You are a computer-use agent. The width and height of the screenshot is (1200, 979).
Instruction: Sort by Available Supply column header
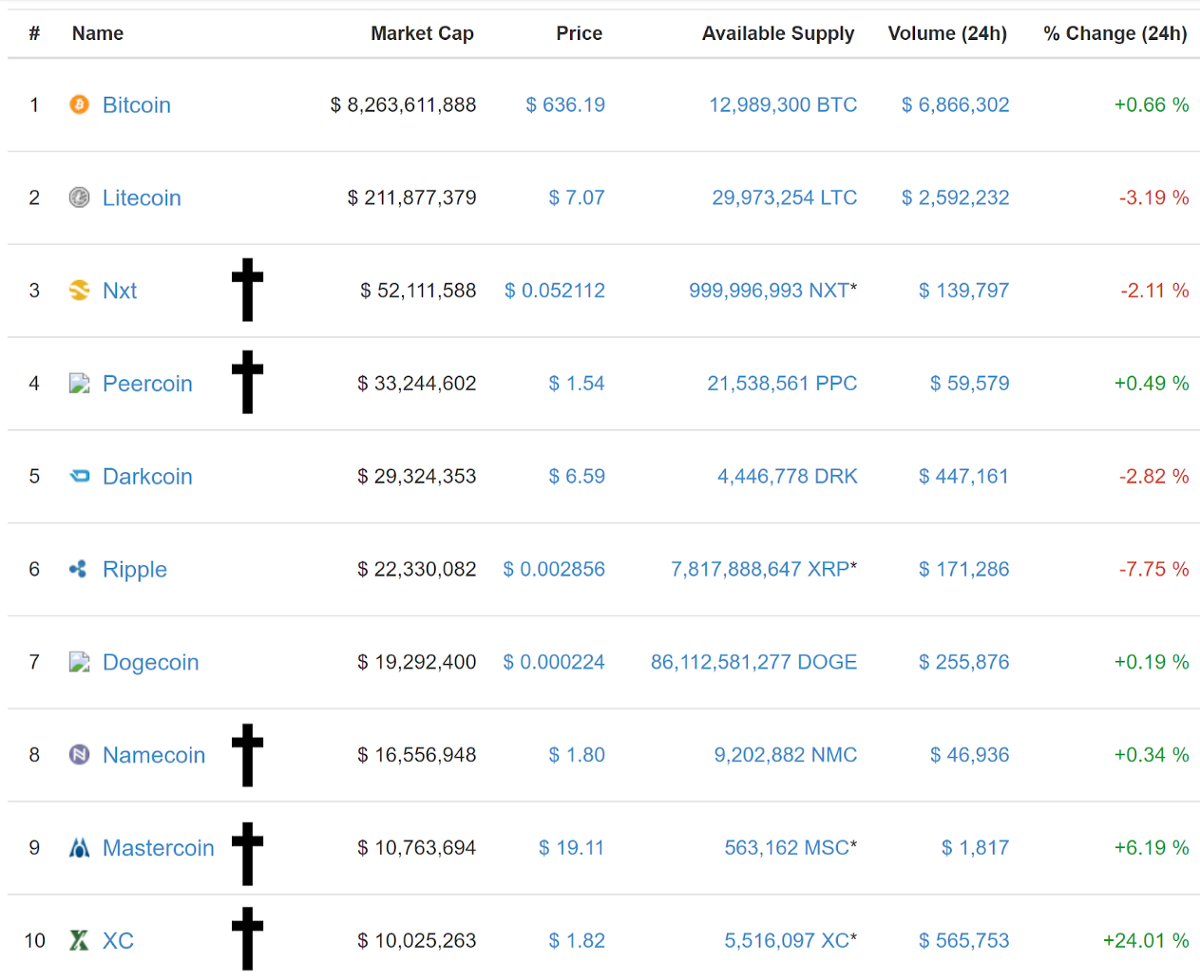pyautogui.click(x=778, y=33)
